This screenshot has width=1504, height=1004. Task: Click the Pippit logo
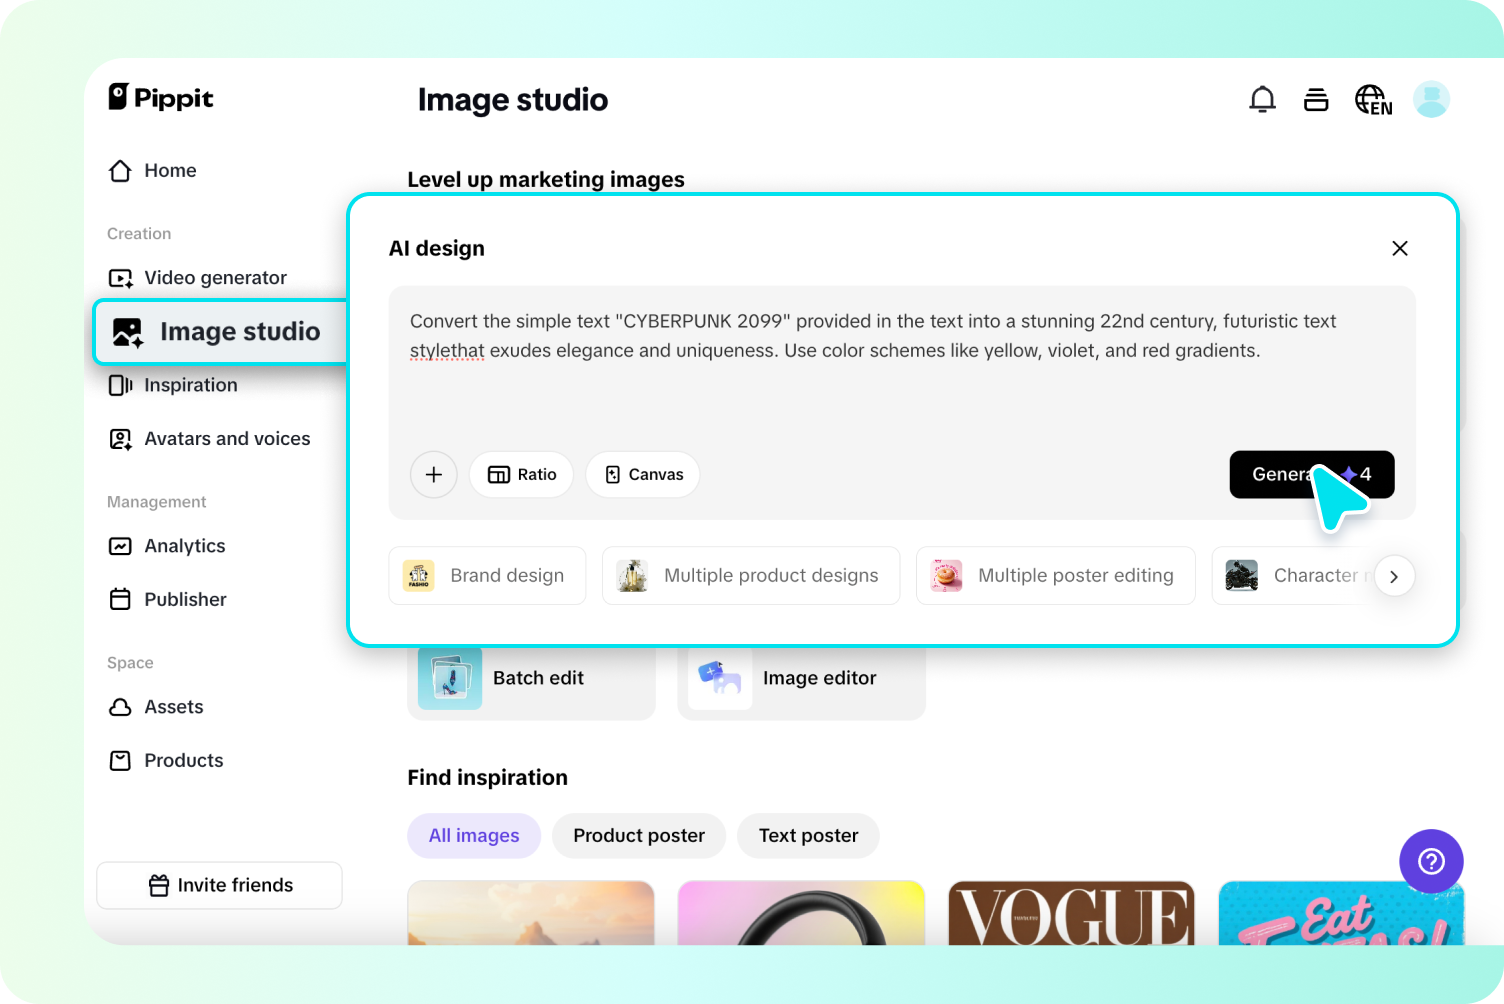click(161, 97)
